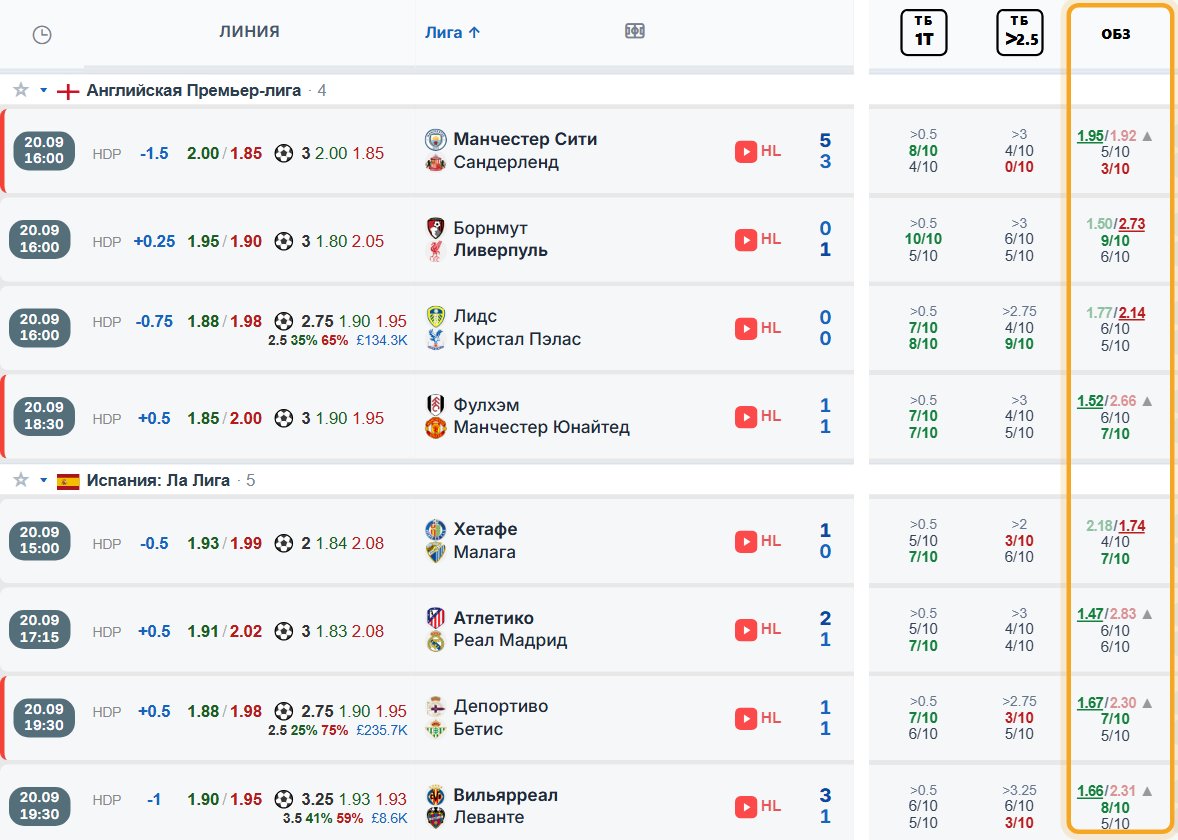This screenshot has width=1178, height=840.
Task: Play highlights for Атлетико vs Реал Мадрид
Action: click(x=758, y=630)
